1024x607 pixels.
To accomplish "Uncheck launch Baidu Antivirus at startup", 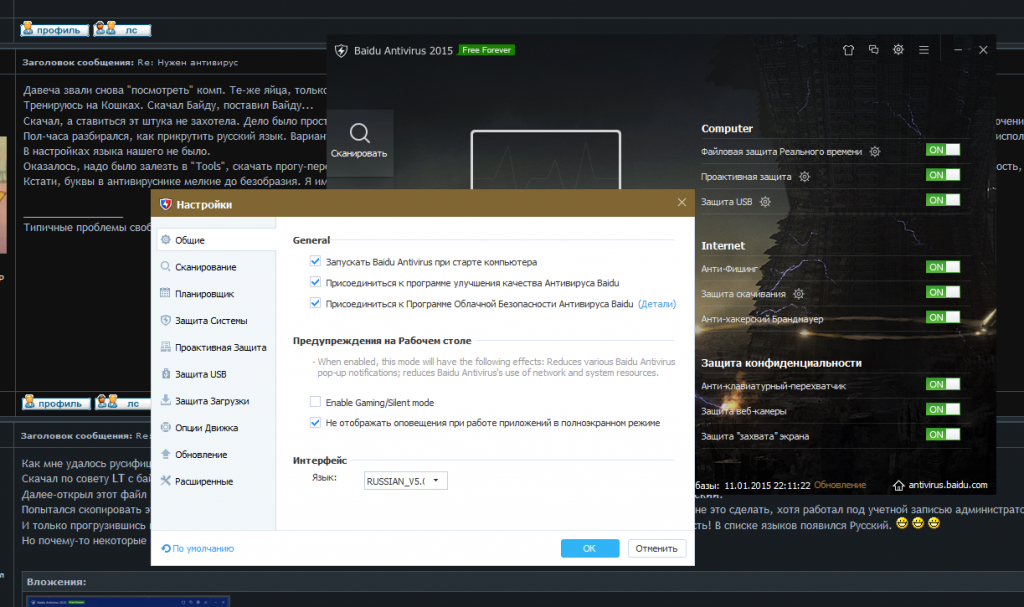I will point(315,261).
